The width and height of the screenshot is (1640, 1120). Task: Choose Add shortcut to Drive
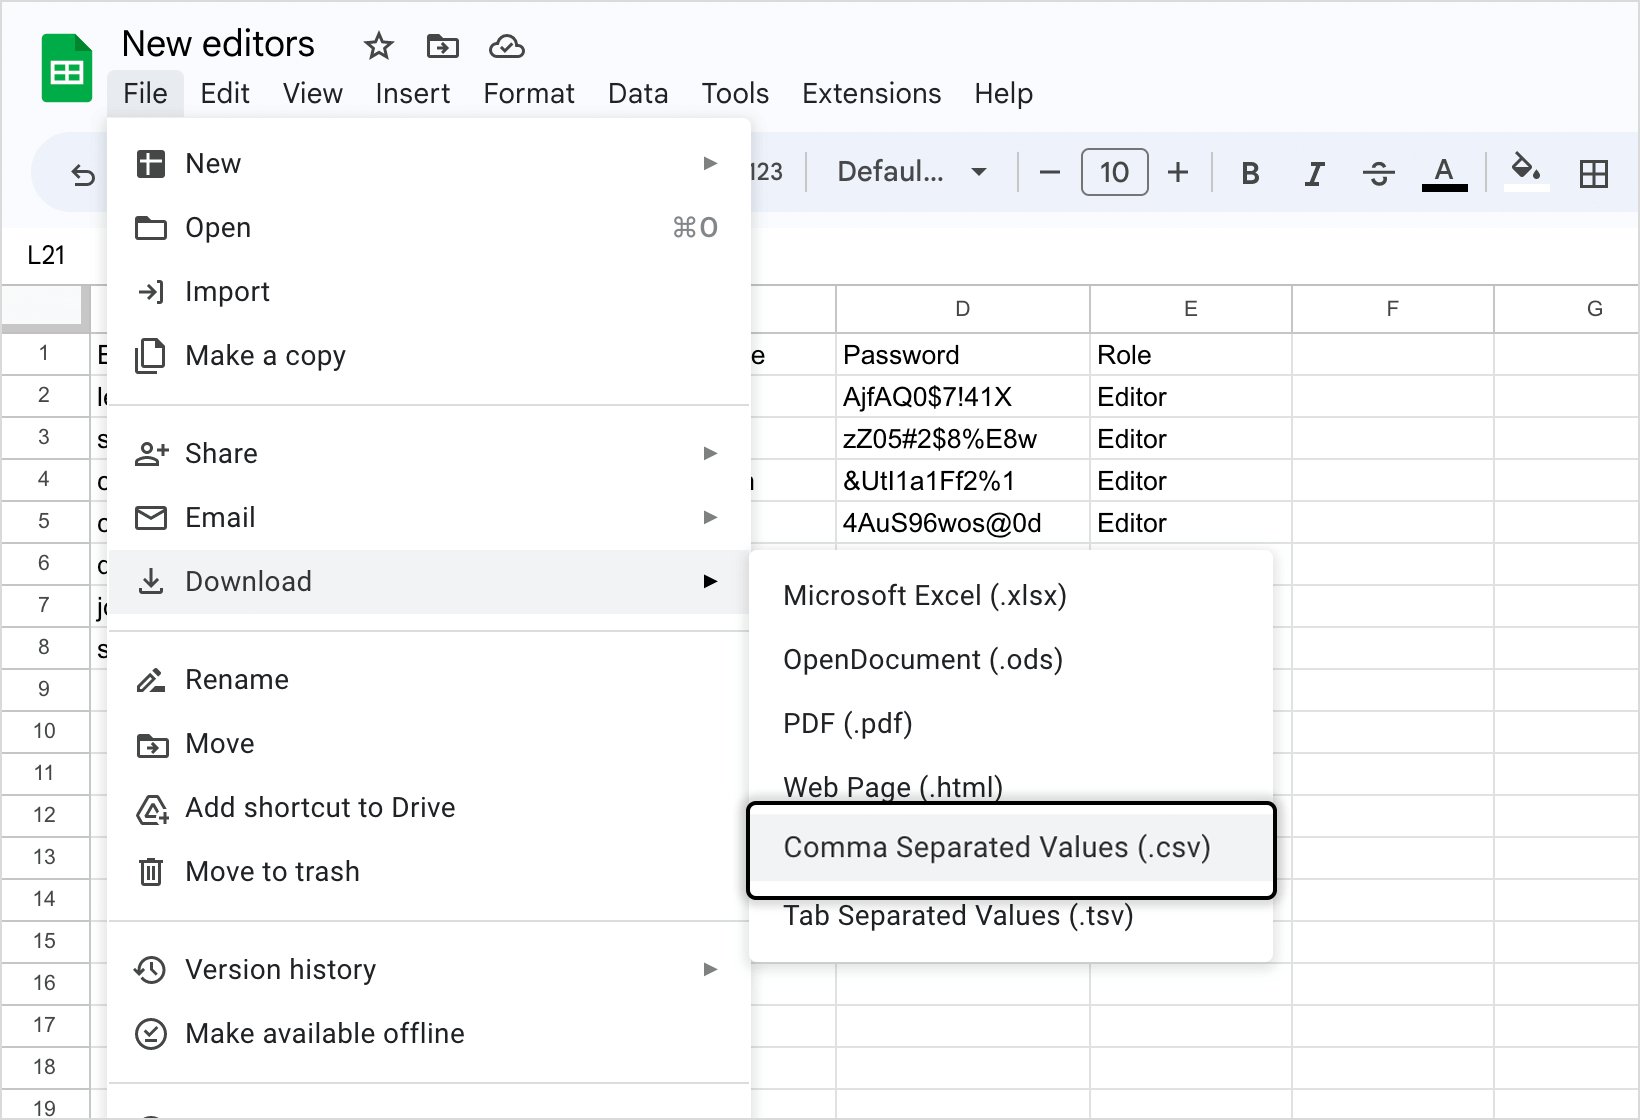click(429, 808)
